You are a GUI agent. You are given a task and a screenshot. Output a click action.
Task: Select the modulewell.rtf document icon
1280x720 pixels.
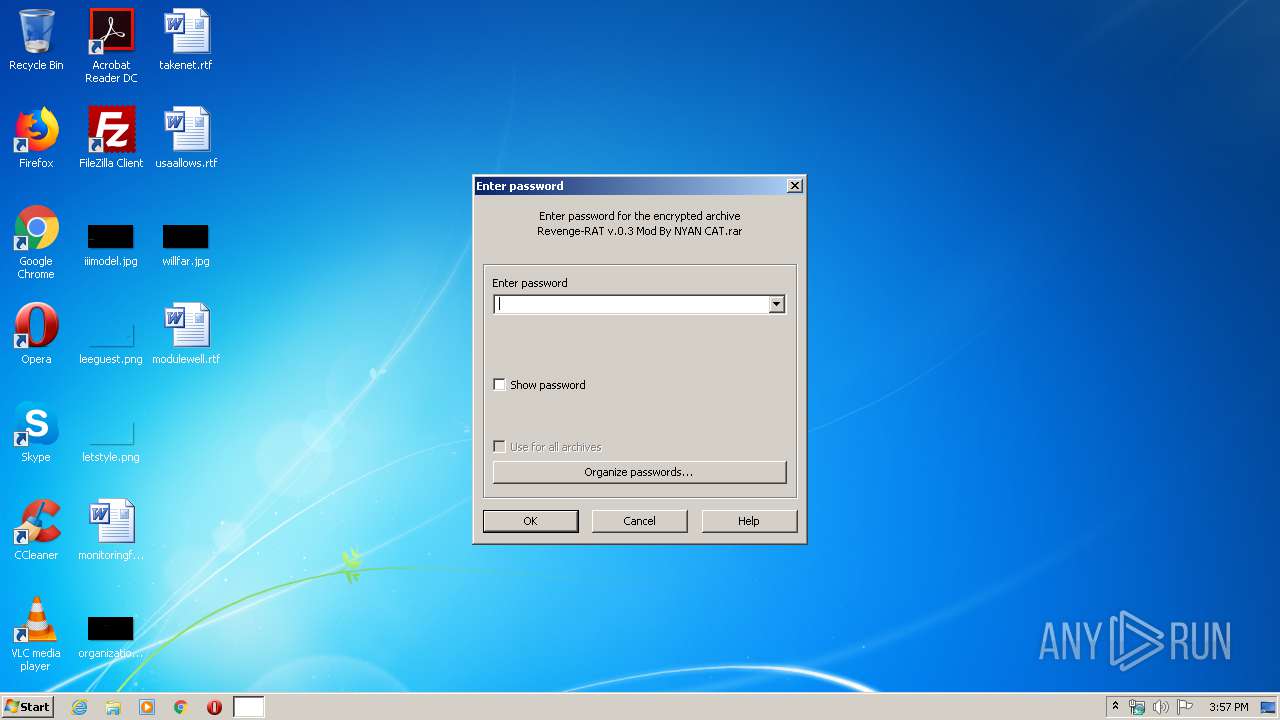[186, 334]
